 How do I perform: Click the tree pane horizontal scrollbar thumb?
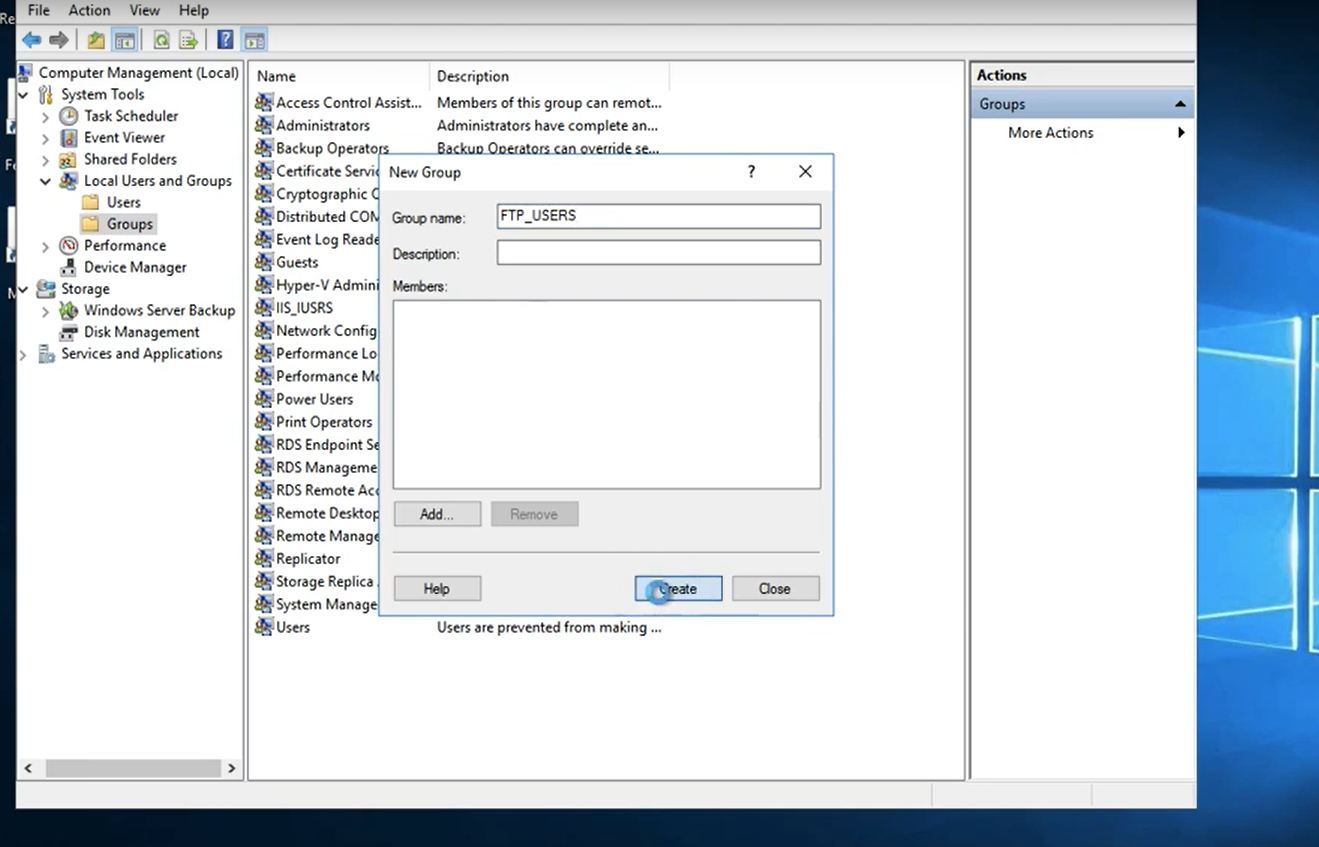[133, 768]
